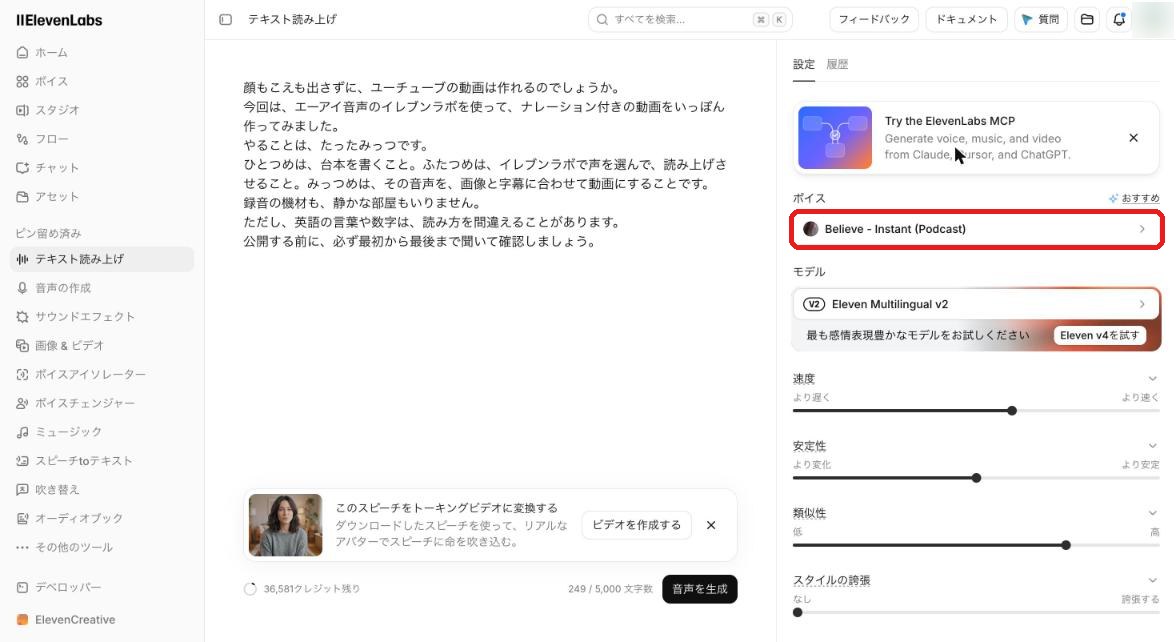Open the ボイス sidebar icon
Viewport: 1176px width, 642px height.
(22, 81)
